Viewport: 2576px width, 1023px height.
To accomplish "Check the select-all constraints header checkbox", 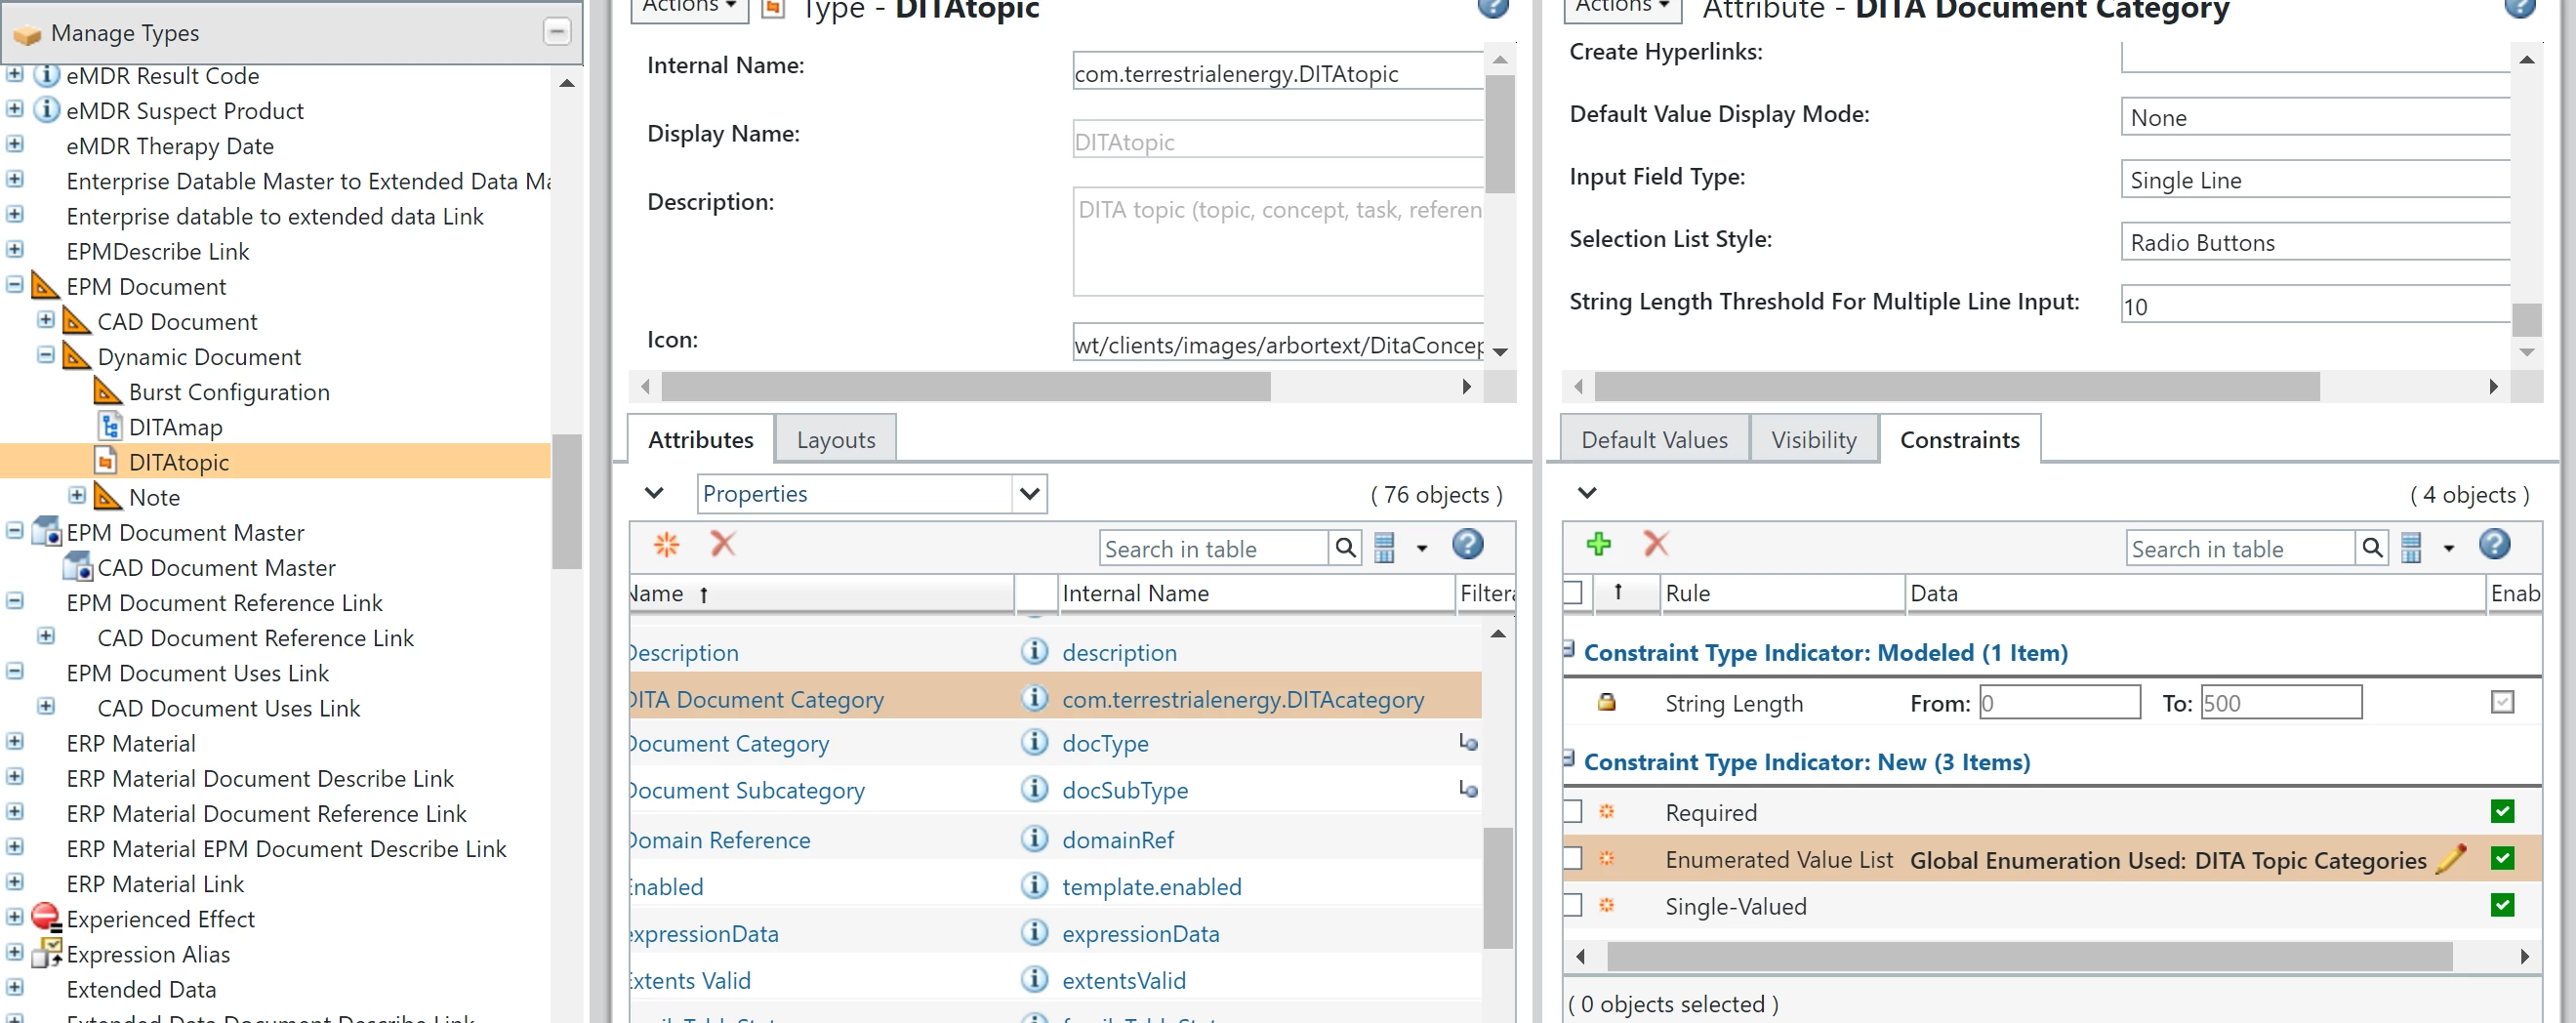I will tap(1573, 592).
